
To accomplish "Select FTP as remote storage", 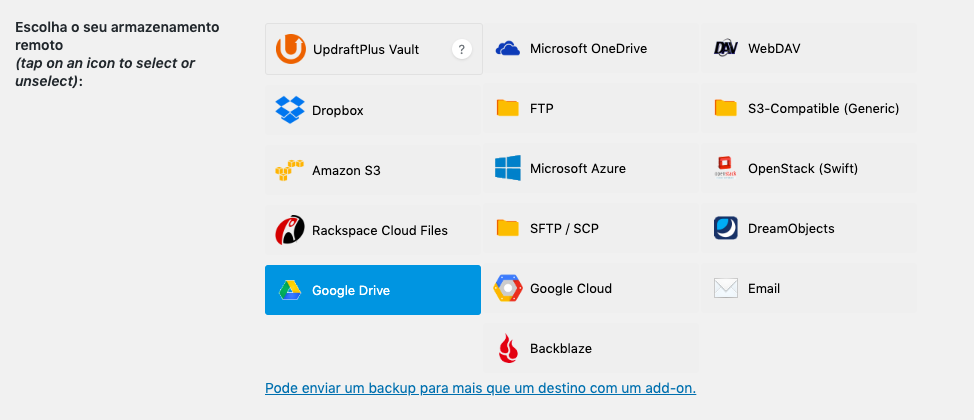I will 591,109.
